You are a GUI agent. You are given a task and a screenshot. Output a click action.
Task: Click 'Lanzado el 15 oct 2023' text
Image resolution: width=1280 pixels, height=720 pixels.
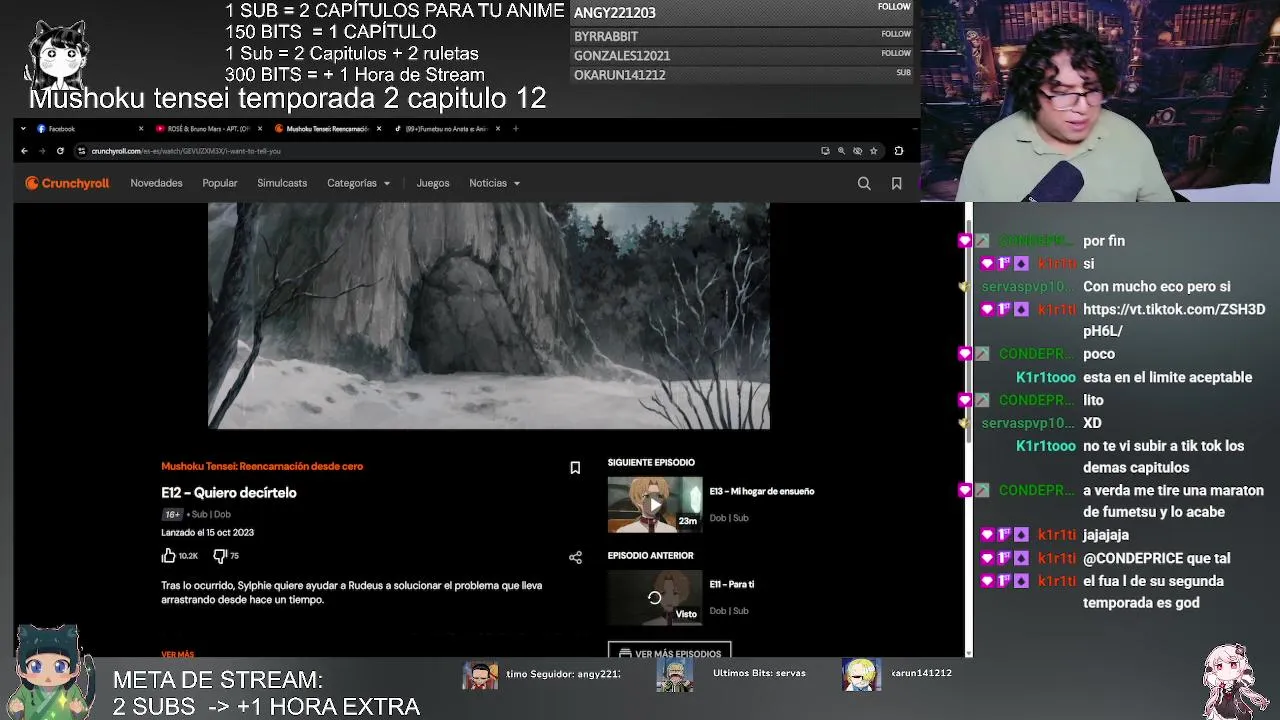(x=207, y=533)
